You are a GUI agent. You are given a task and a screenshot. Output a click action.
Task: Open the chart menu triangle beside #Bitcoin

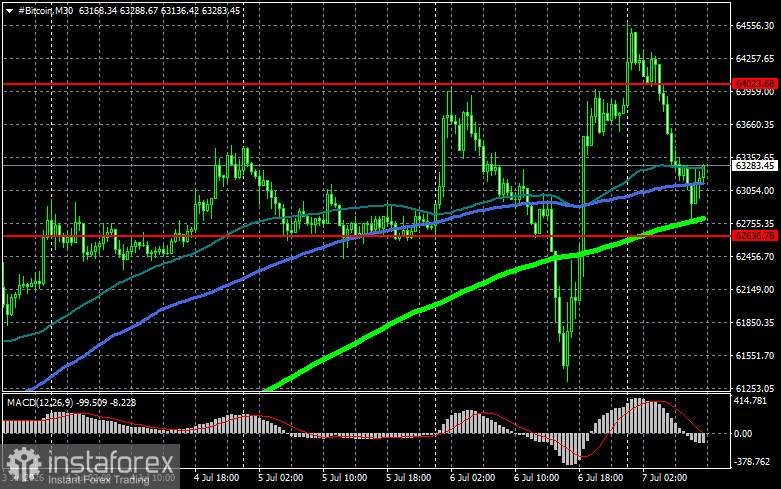click(x=9, y=11)
